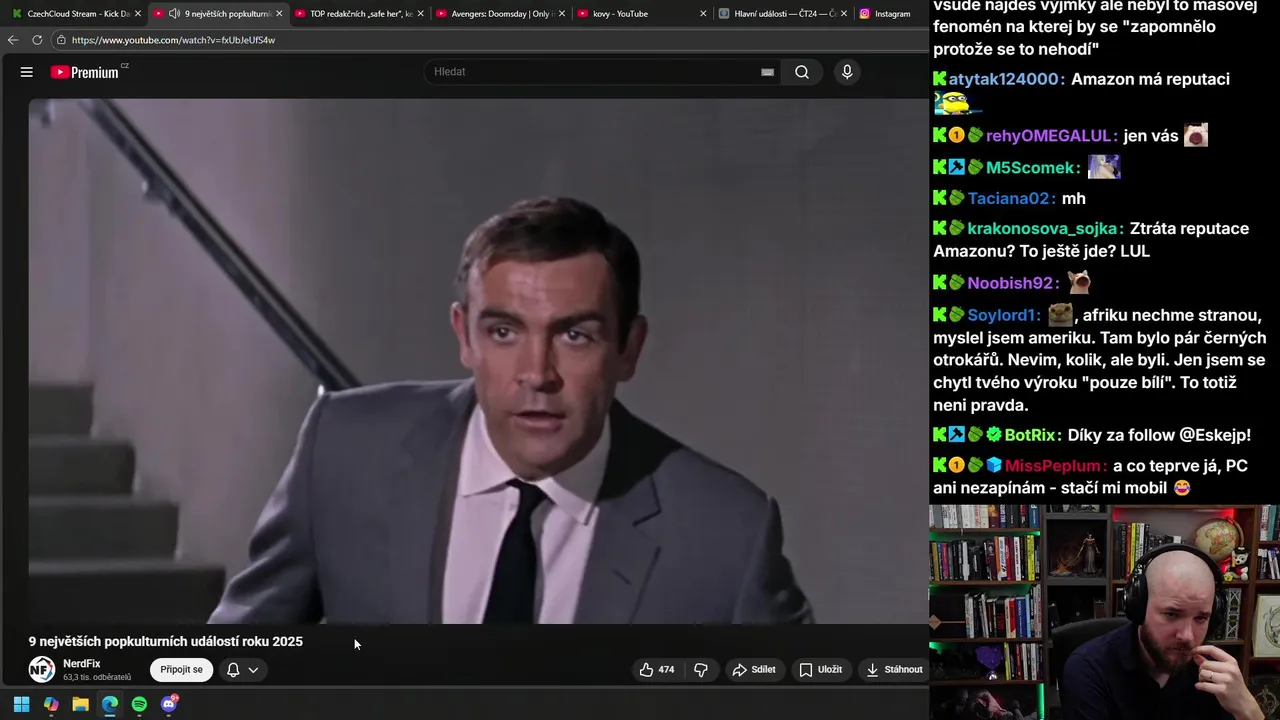Open the on-screen keyboard icon in search
This screenshot has height=720, width=1280.
coord(767,72)
